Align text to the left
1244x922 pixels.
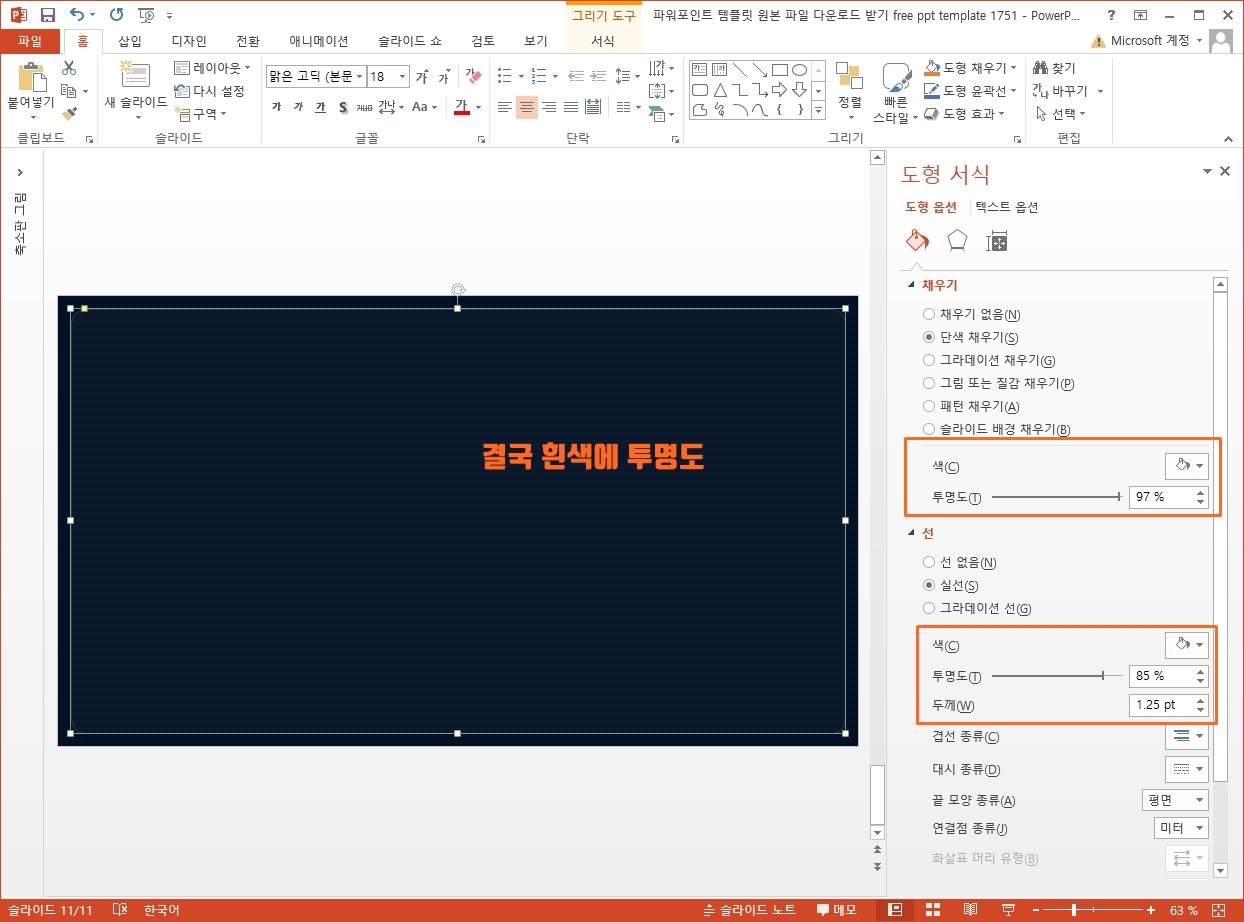[x=505, y=107]
